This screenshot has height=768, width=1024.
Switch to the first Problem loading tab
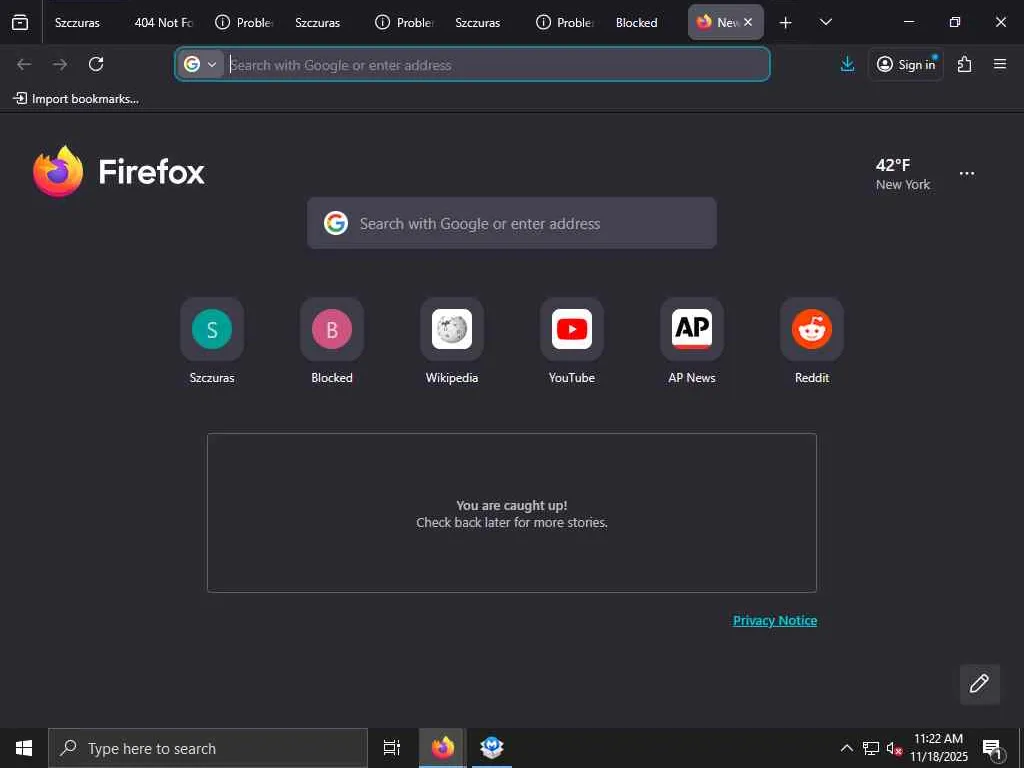244,22
